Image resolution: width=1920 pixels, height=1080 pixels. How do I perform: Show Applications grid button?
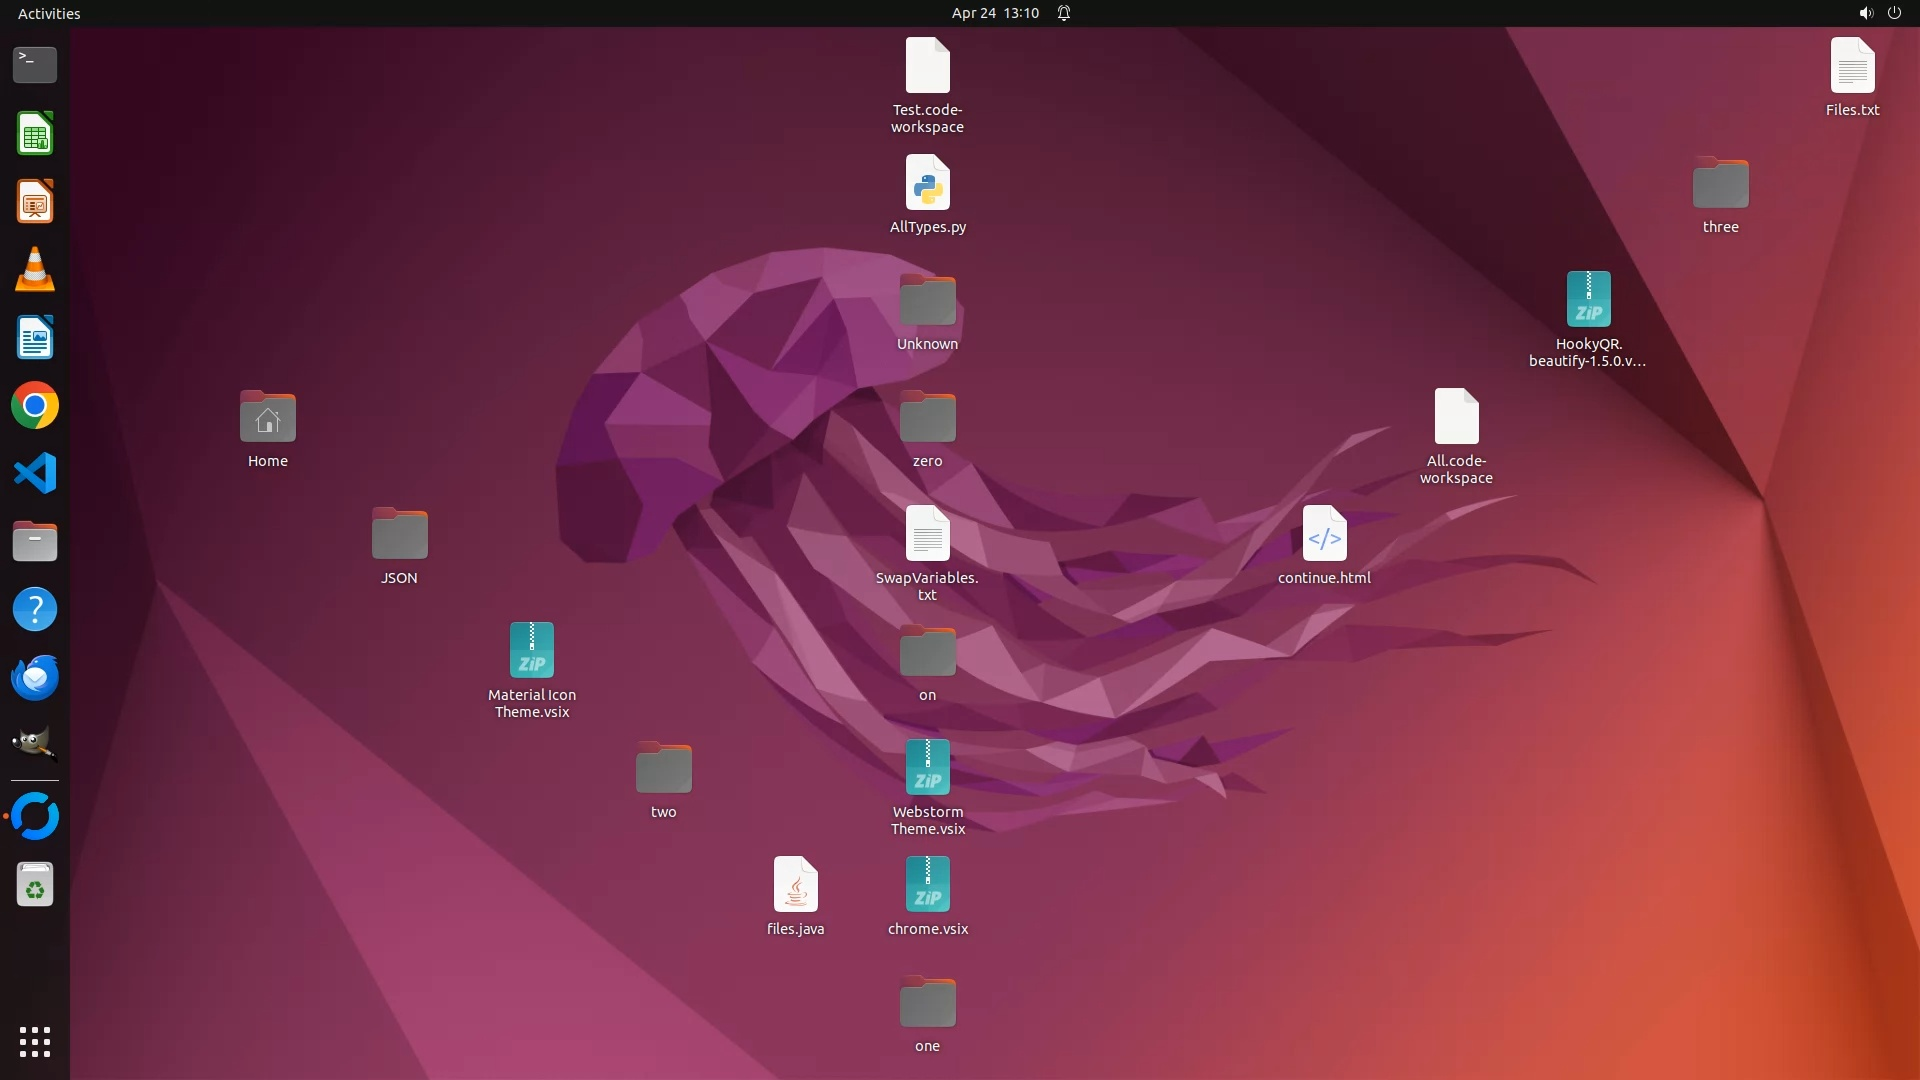pyautogui.click(x=35, y=1041)
